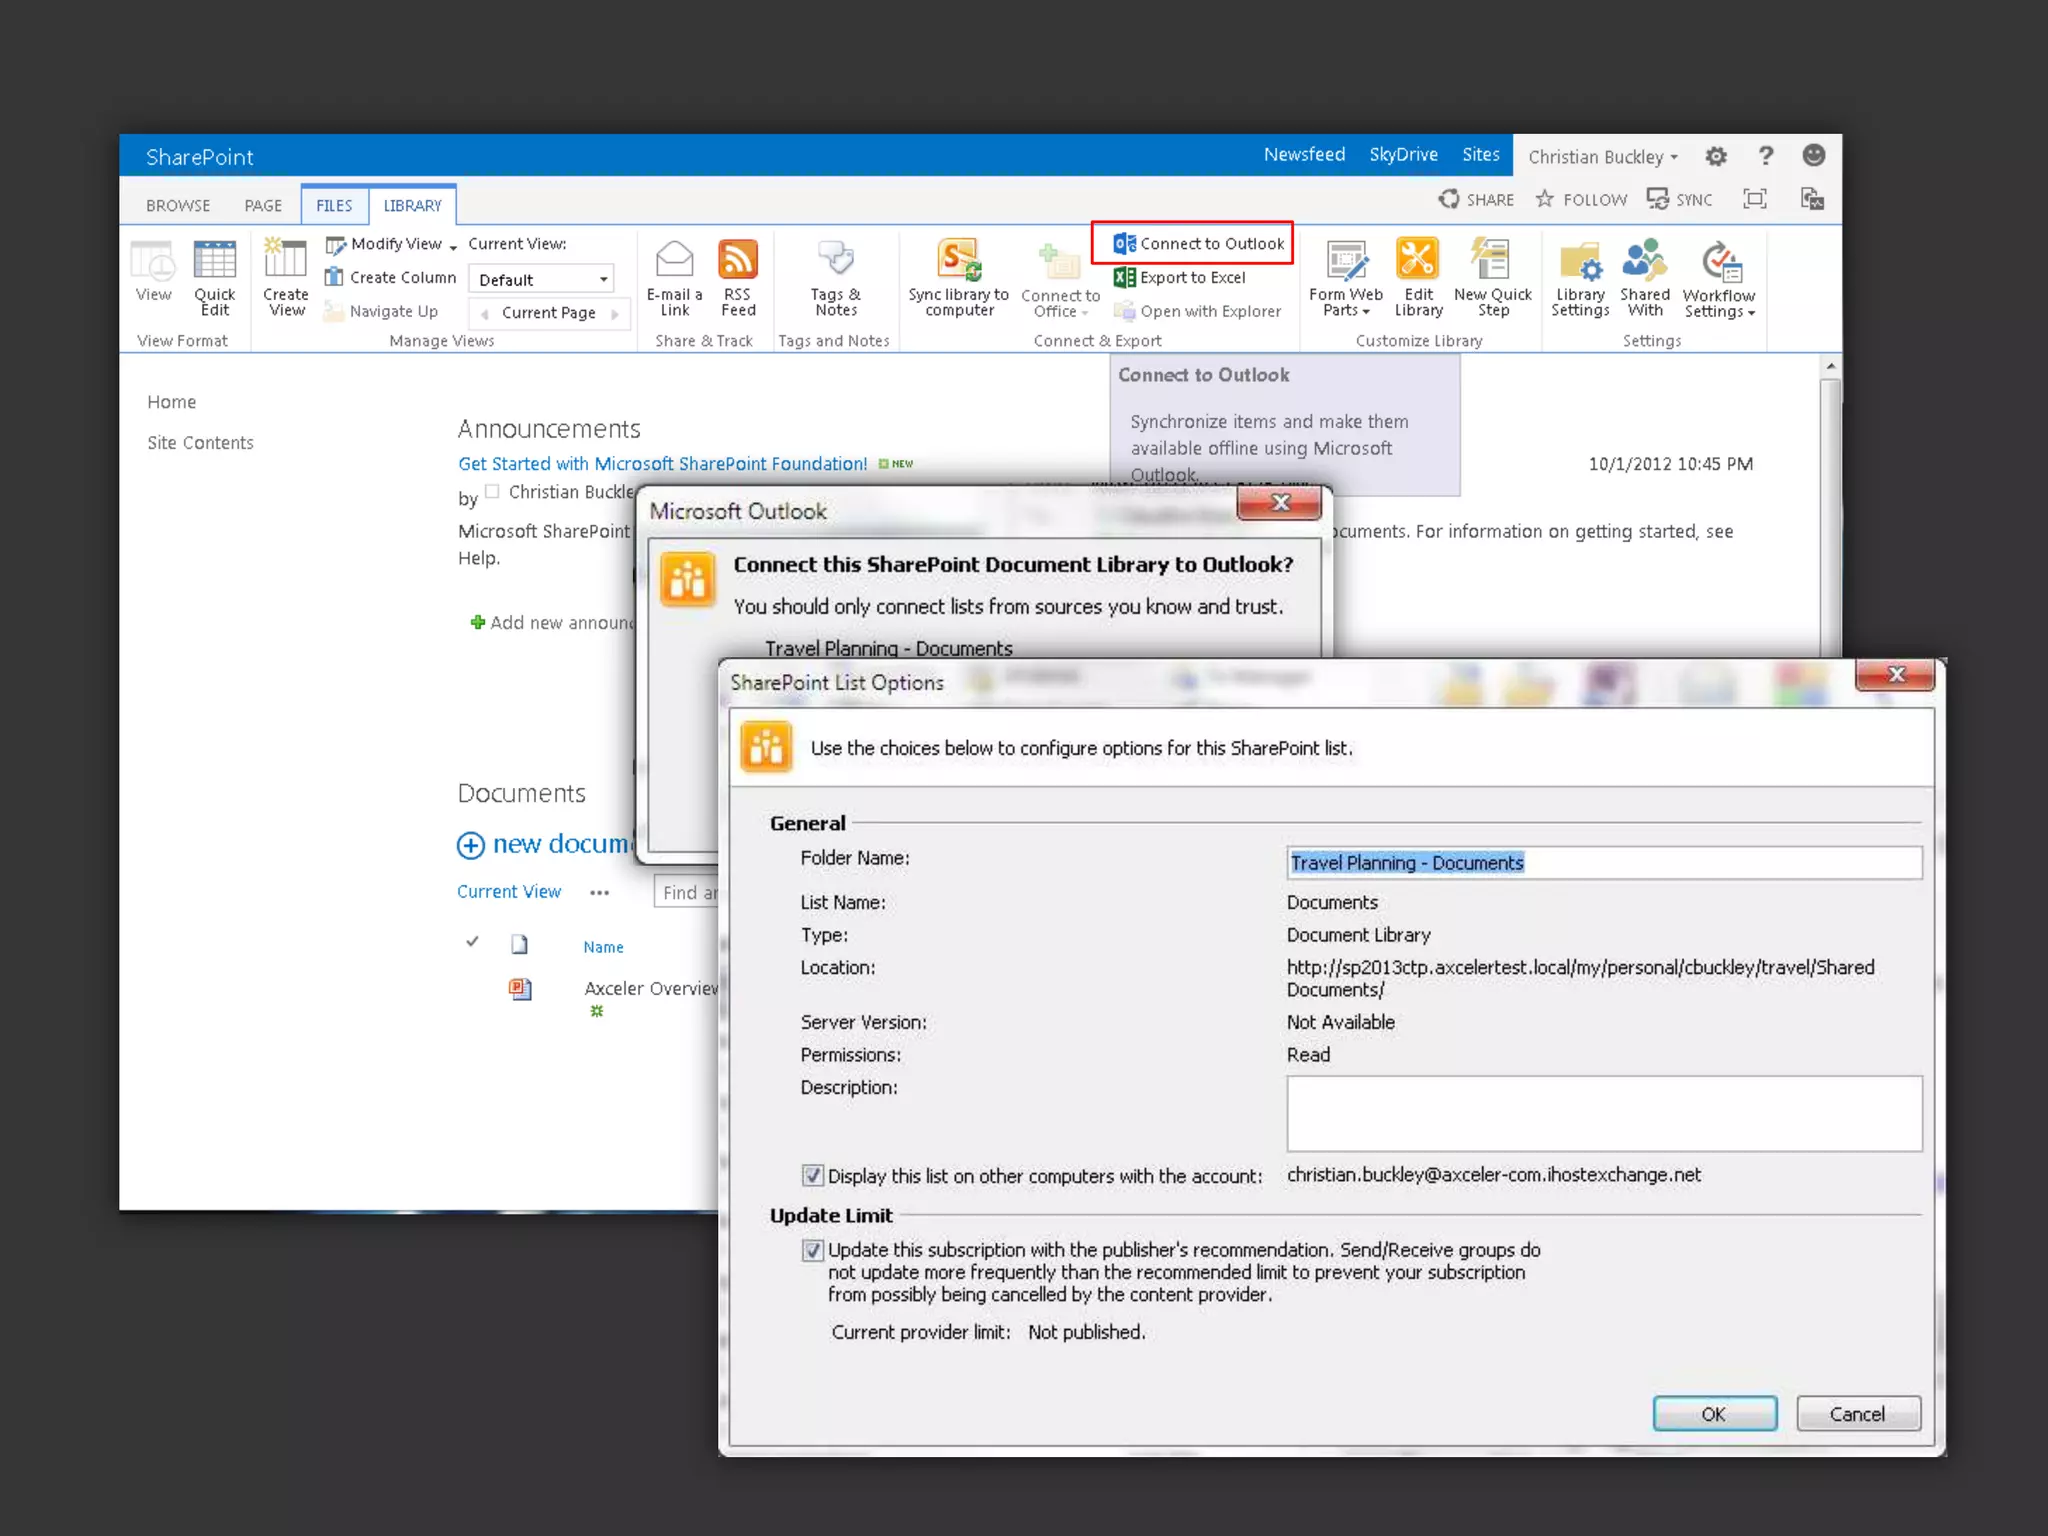Select Export to Excel

(x=1180, y=278)
